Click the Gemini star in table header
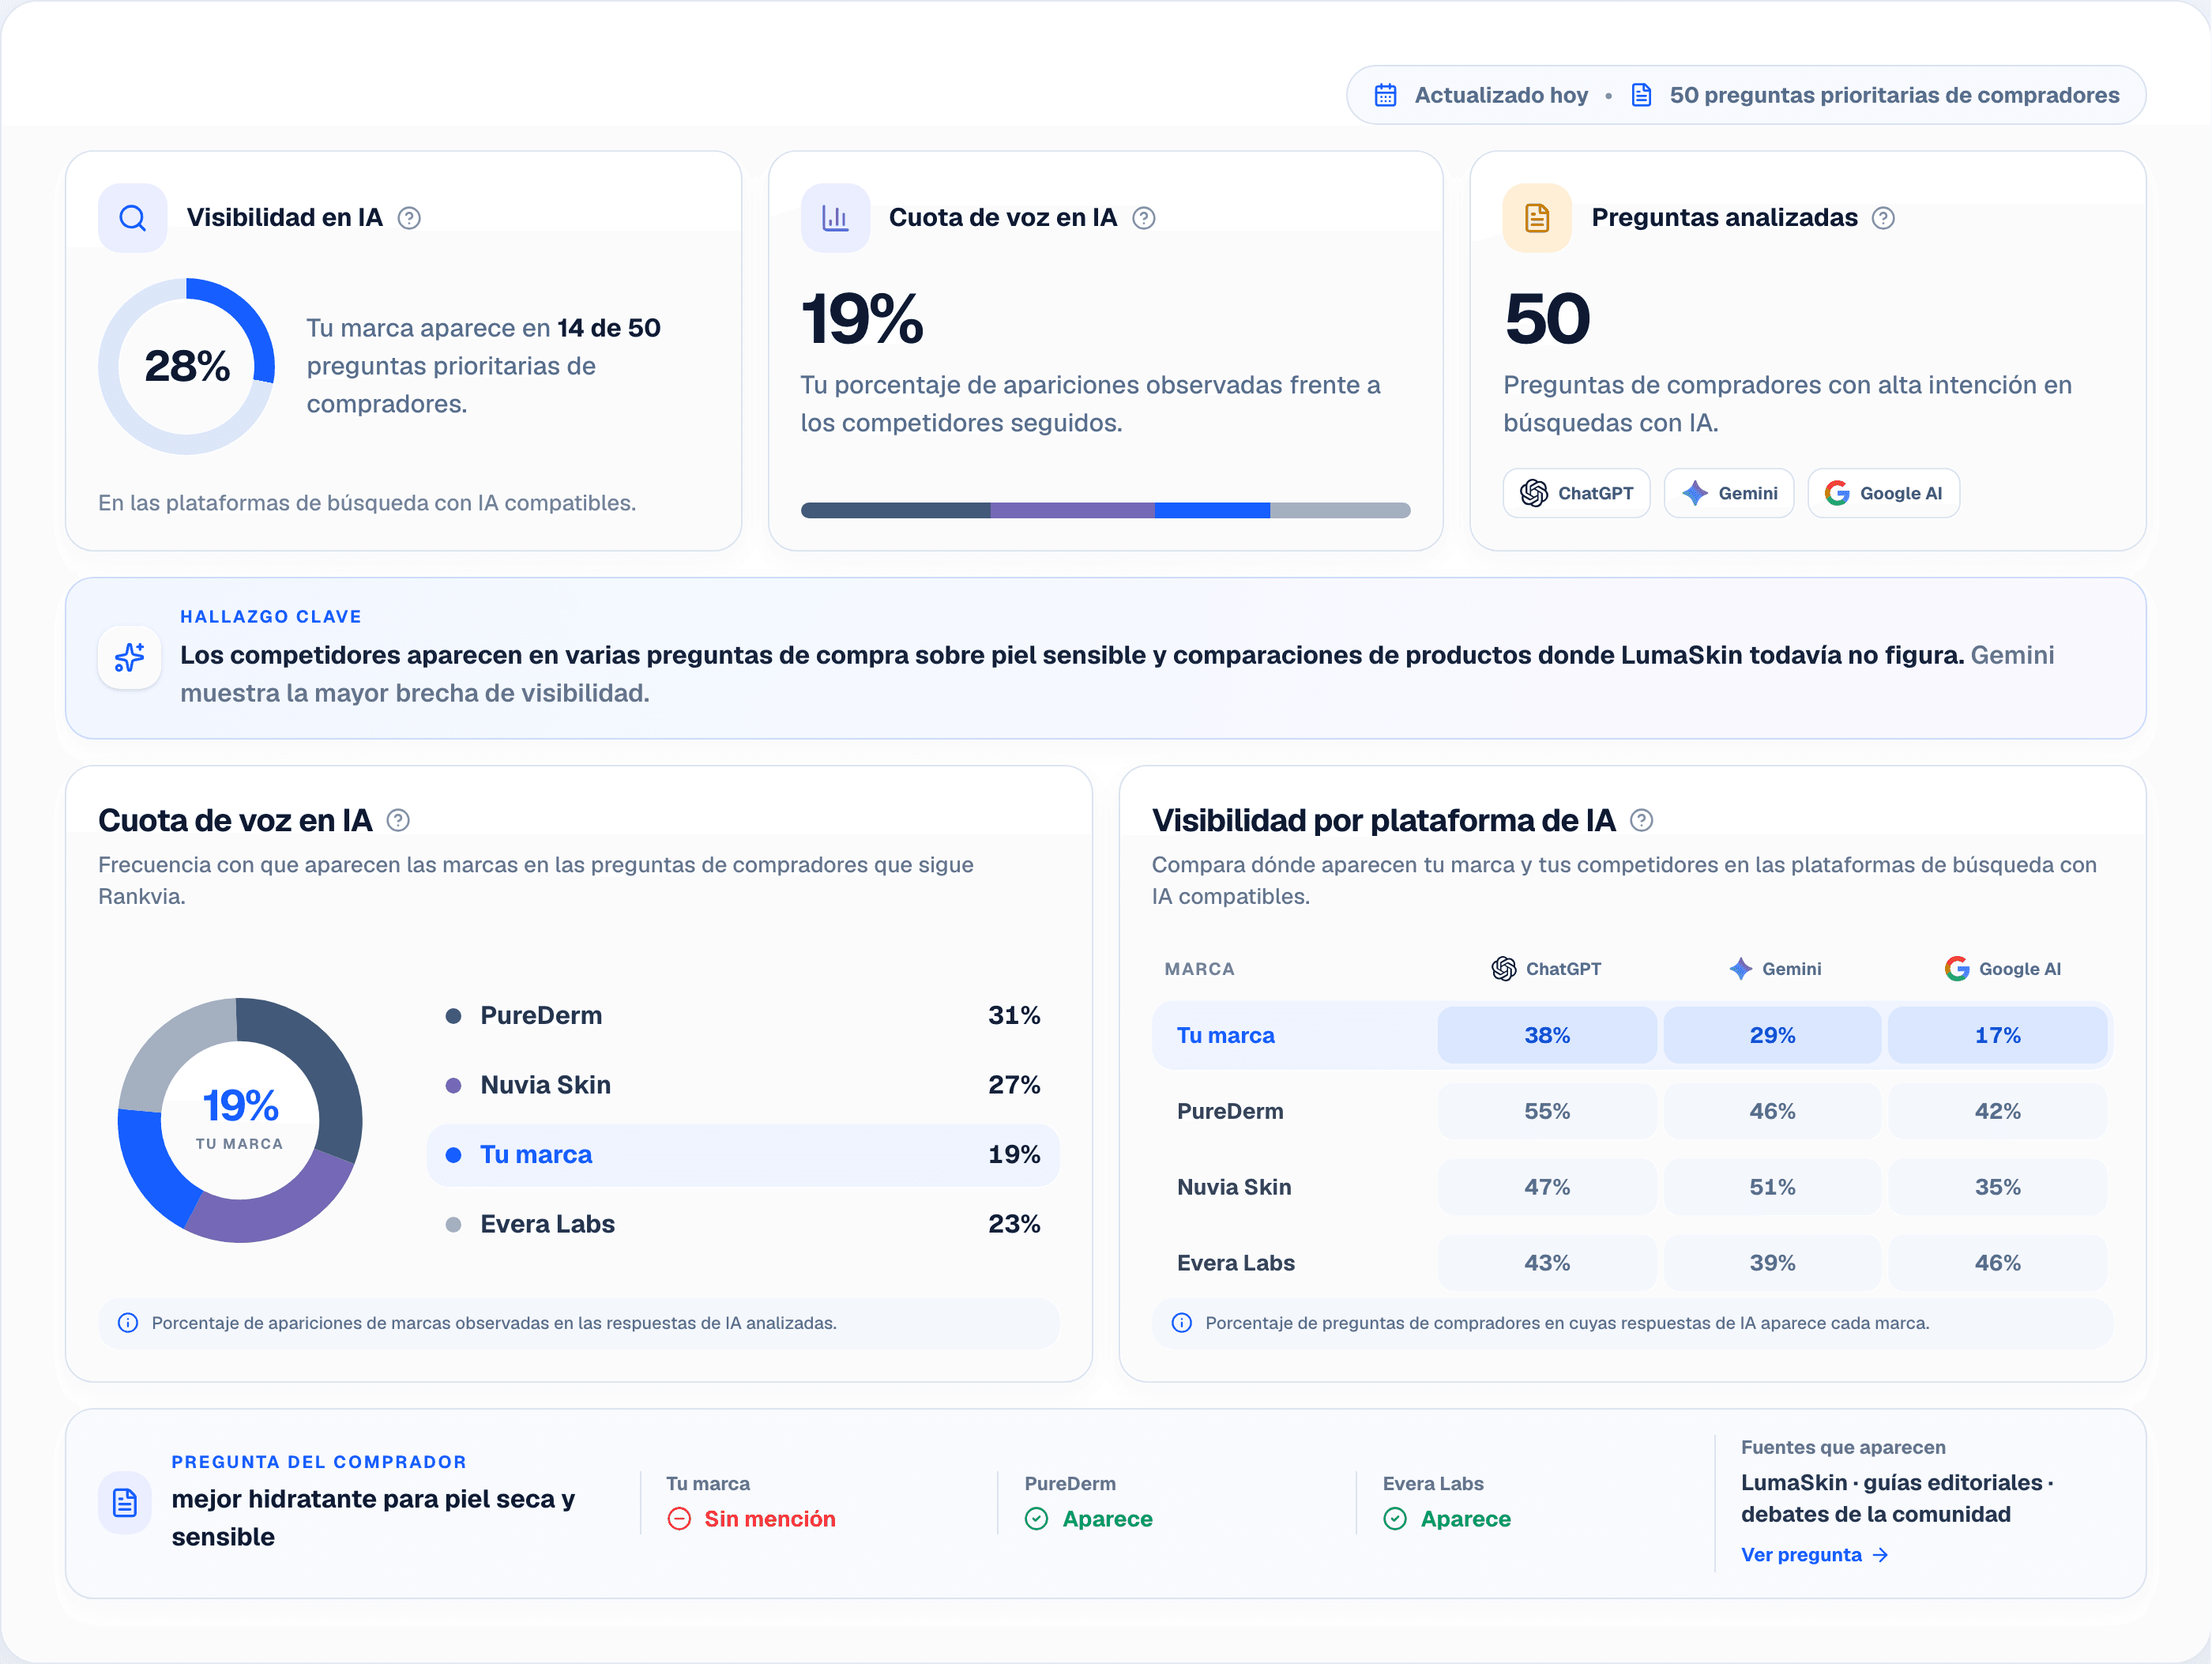2212x1664 pixels. pyautogui.click(x=1741, y=968)
